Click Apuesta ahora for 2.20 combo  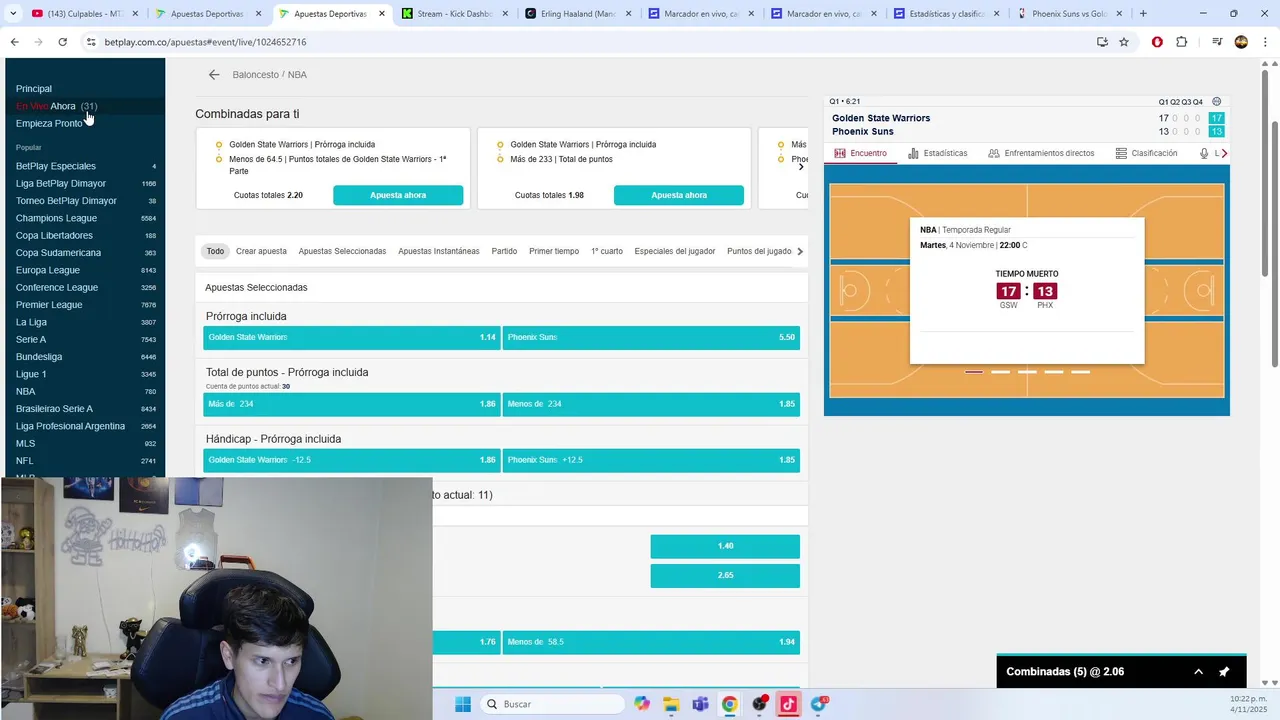tap(398, 195)
